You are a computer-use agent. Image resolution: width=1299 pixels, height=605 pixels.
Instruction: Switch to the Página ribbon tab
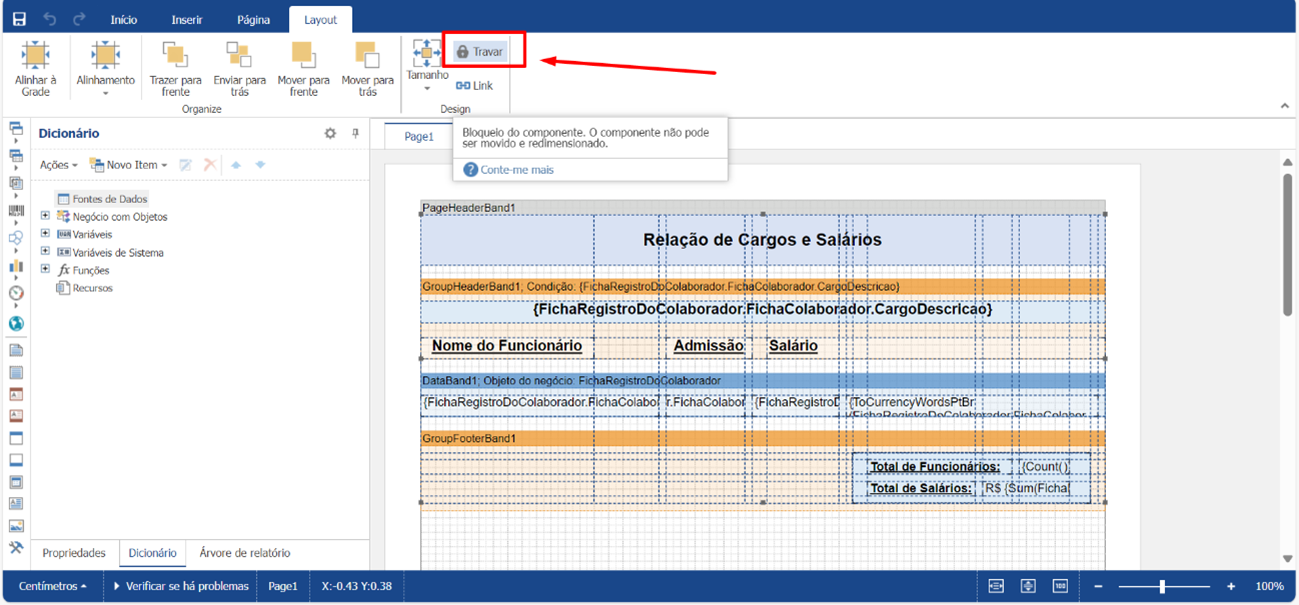pos(253,19)
